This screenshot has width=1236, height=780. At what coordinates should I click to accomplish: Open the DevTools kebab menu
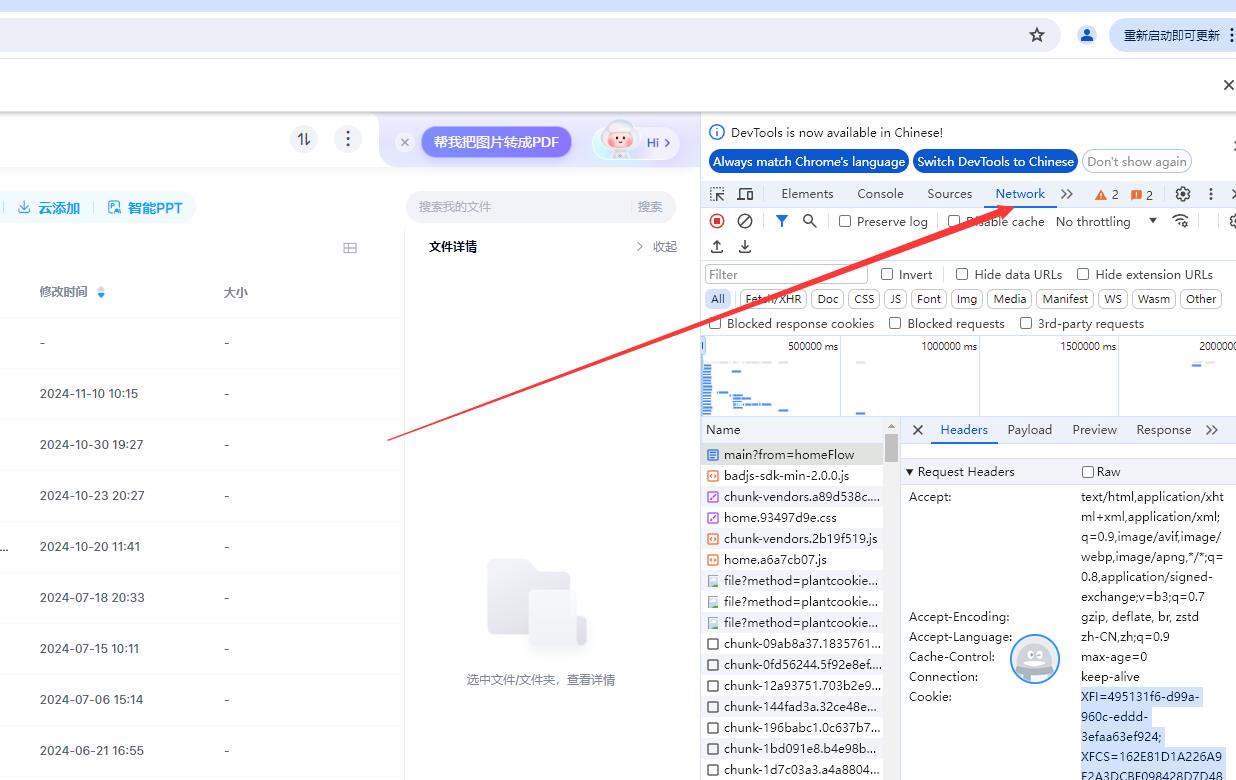(x=1210, y=193)
